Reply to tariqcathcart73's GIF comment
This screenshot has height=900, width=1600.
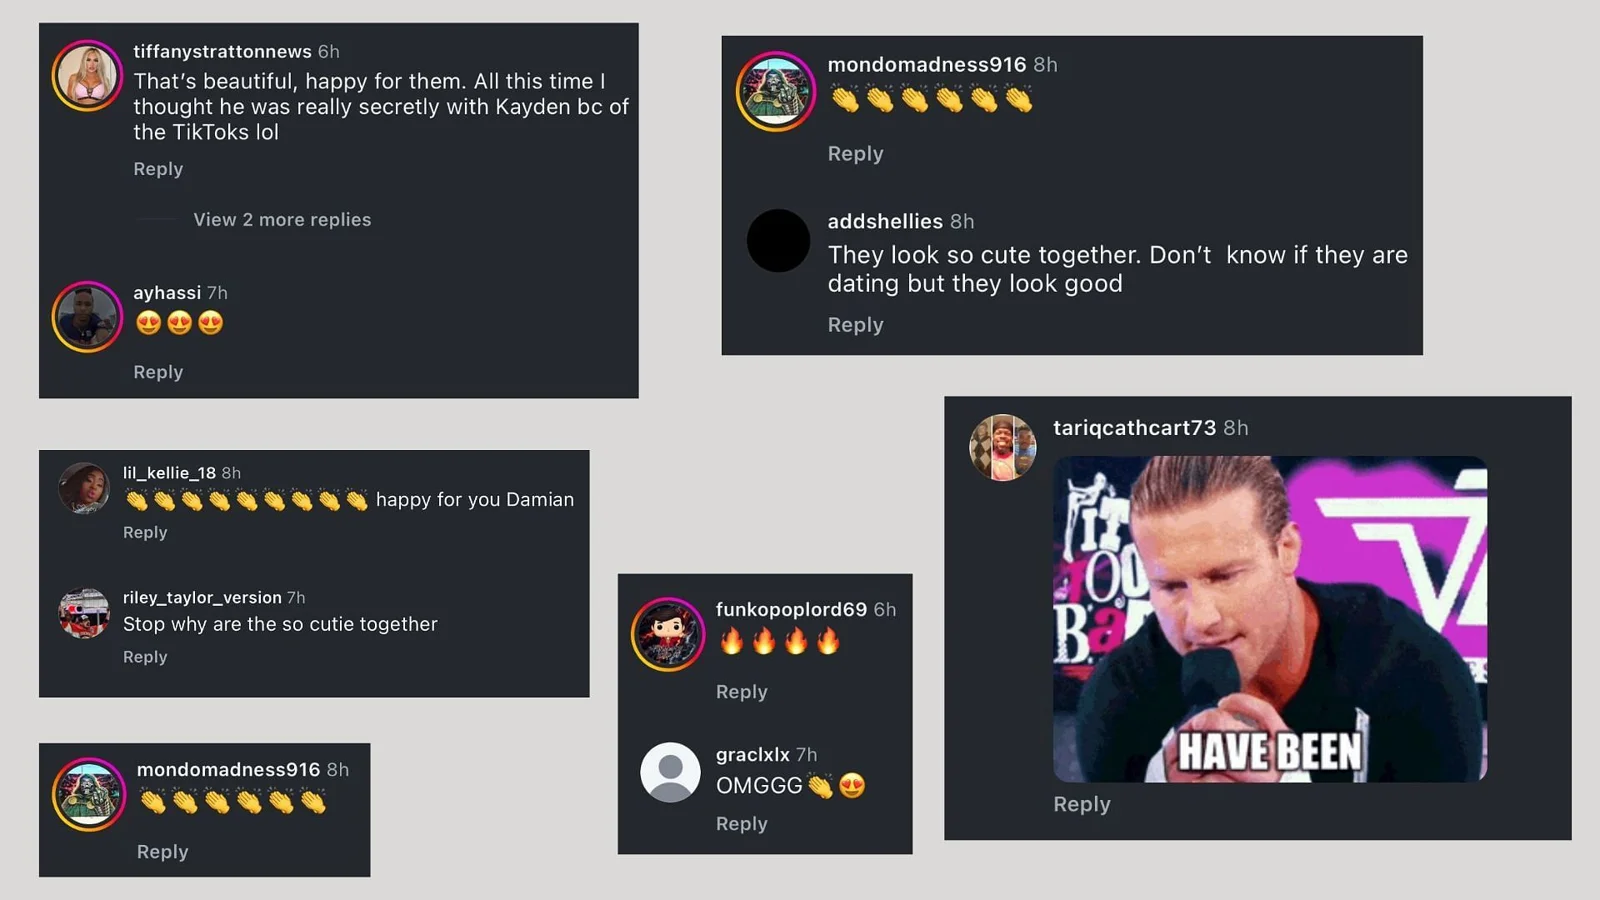tap(1081, 804)
